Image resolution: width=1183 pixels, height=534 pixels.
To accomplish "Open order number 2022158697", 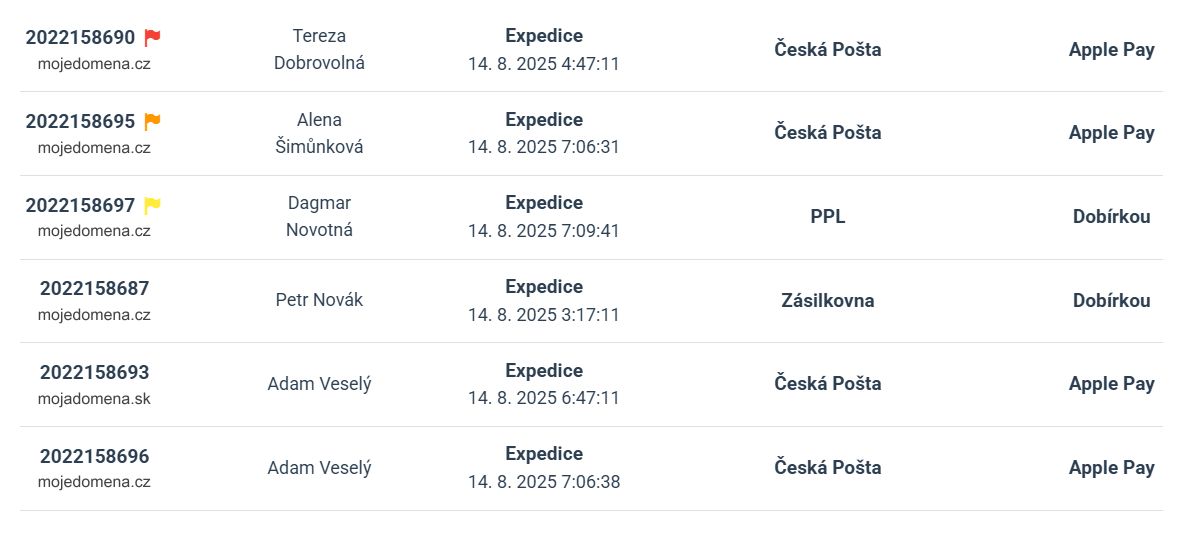I will [80, 205].
